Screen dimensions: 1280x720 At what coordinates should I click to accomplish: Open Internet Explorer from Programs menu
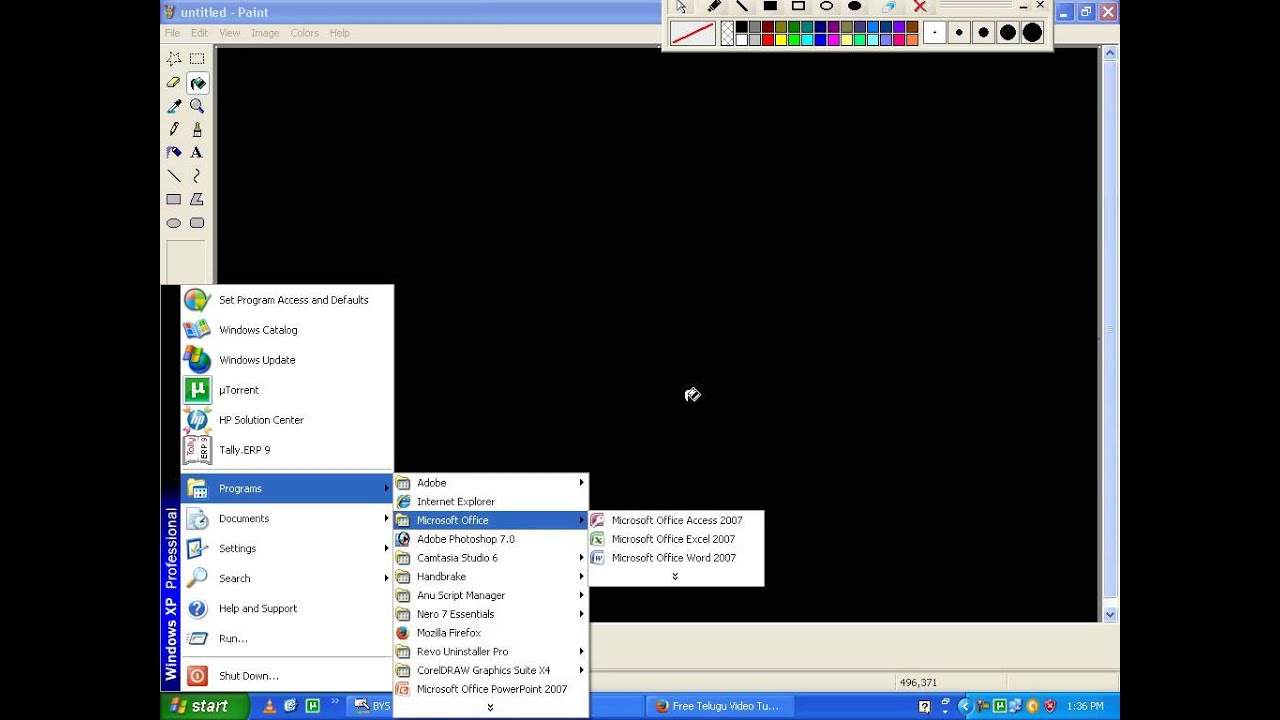coord(490,502)
